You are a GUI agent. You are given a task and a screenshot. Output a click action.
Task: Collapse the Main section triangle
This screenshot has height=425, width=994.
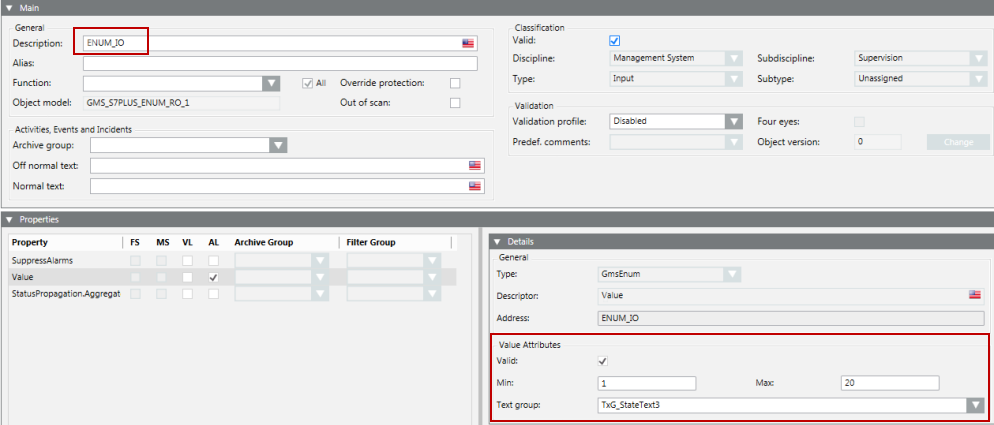[x=8, y=7]
